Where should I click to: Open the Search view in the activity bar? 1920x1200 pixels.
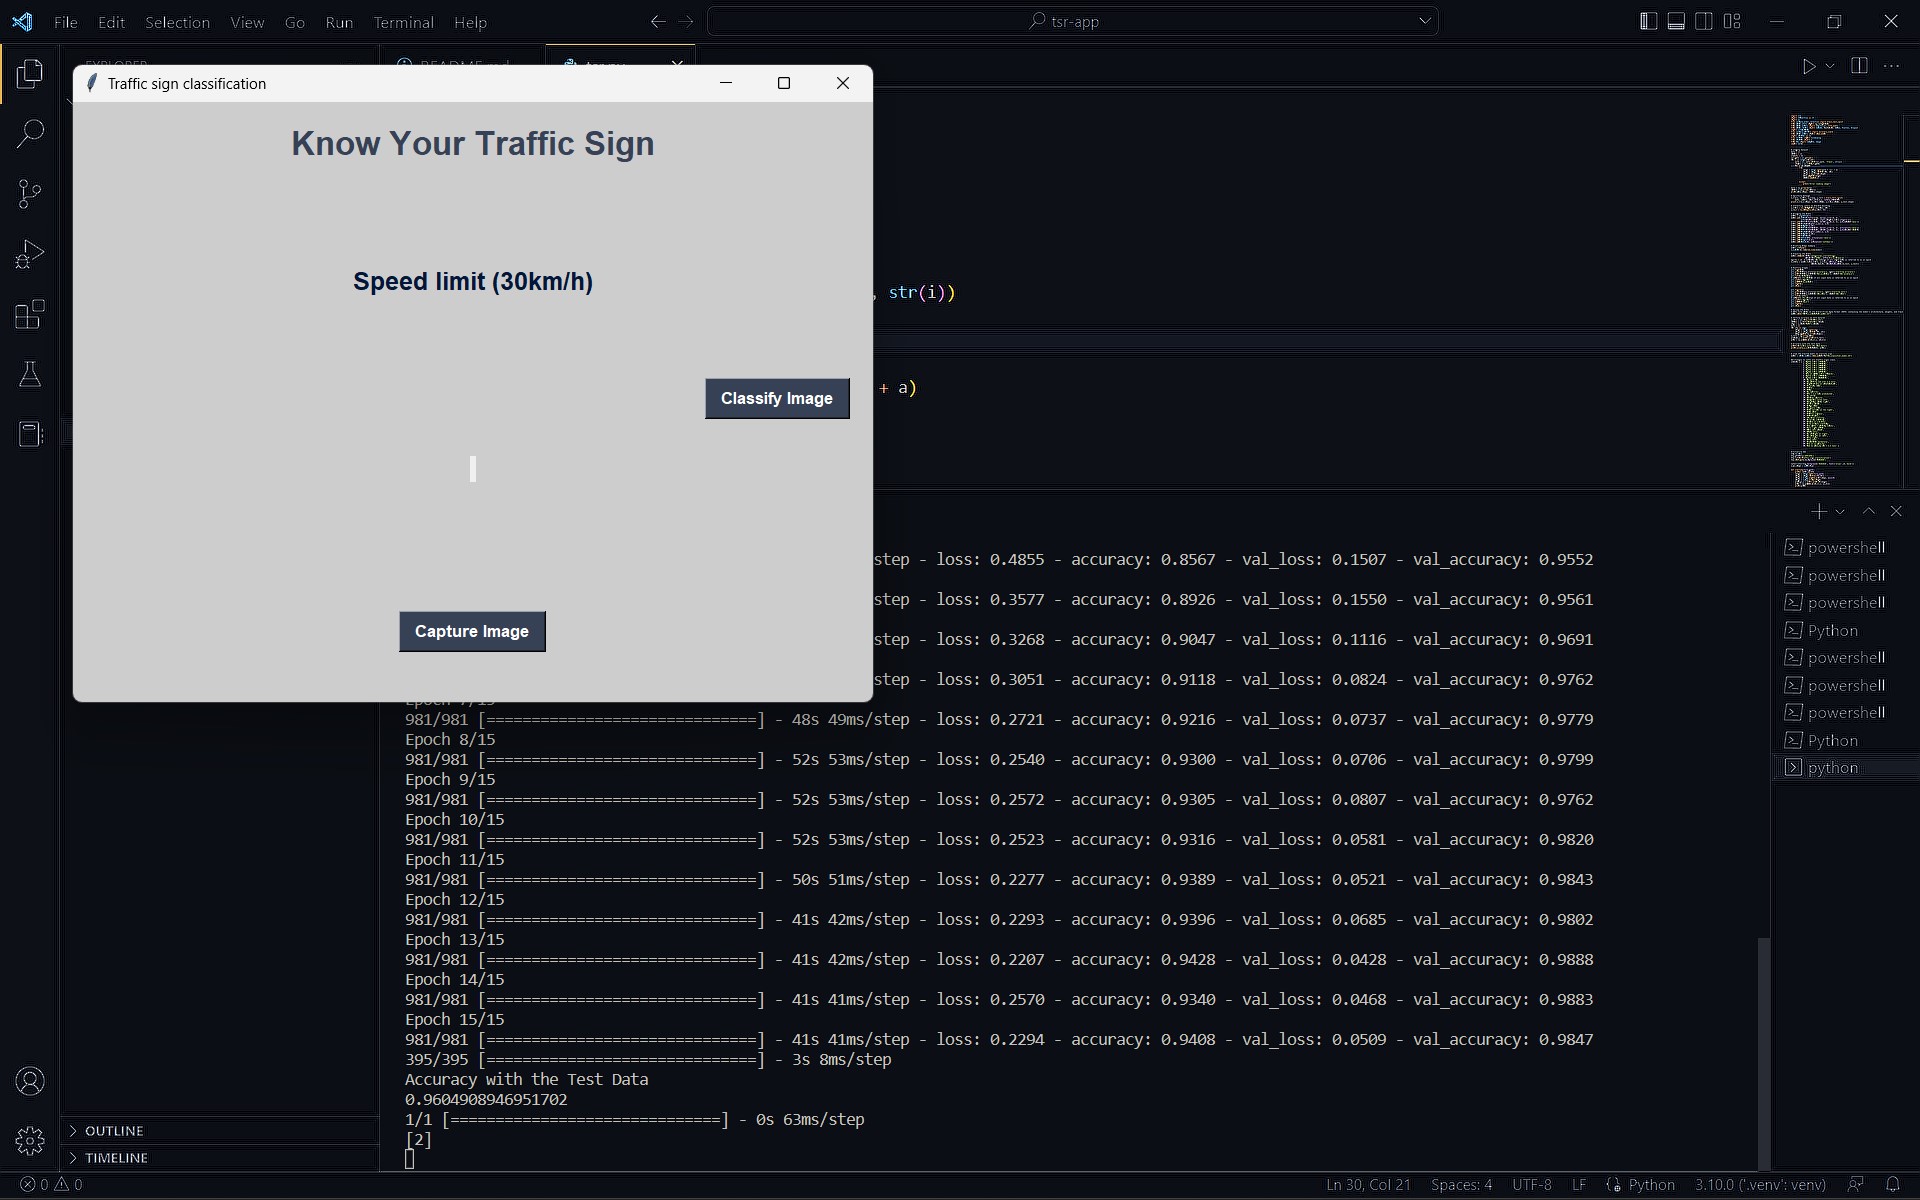pyautogui.click(x=30, y=133)
